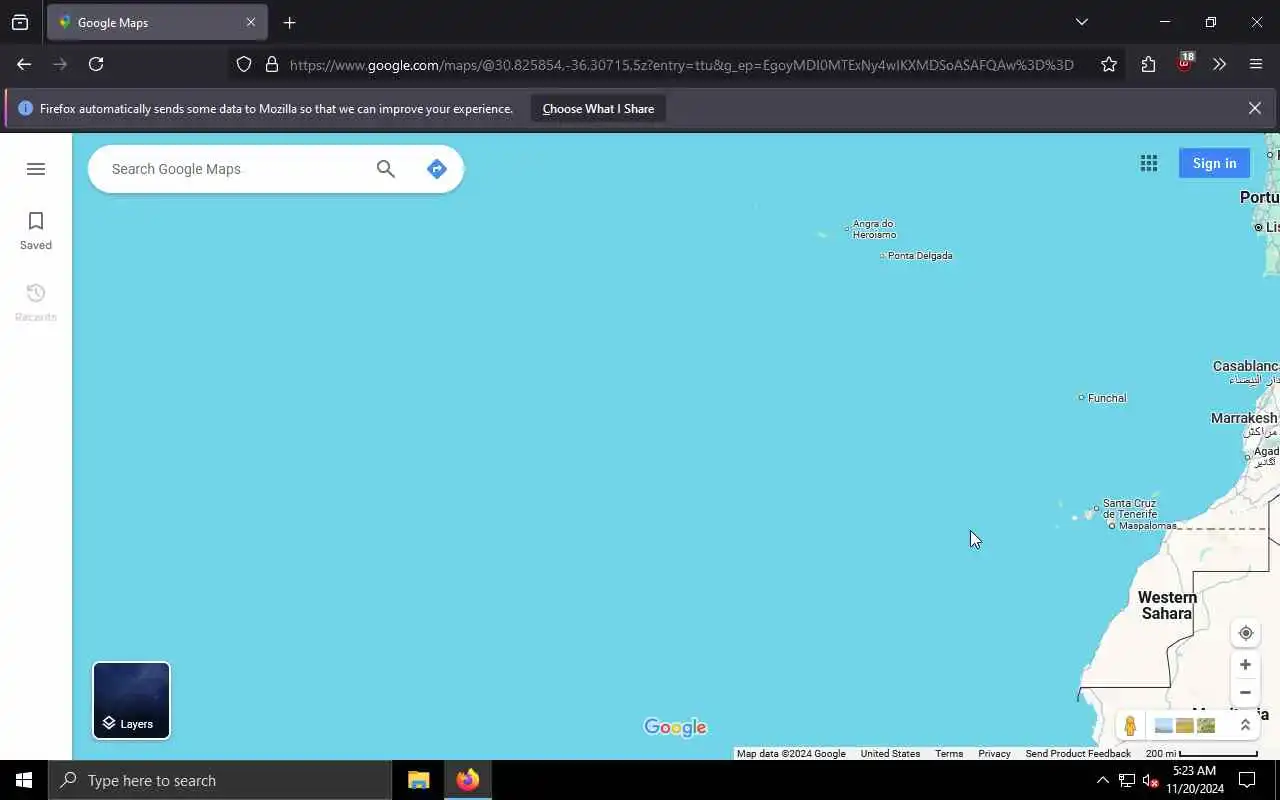Open a new browser tab

click(289, 22)
